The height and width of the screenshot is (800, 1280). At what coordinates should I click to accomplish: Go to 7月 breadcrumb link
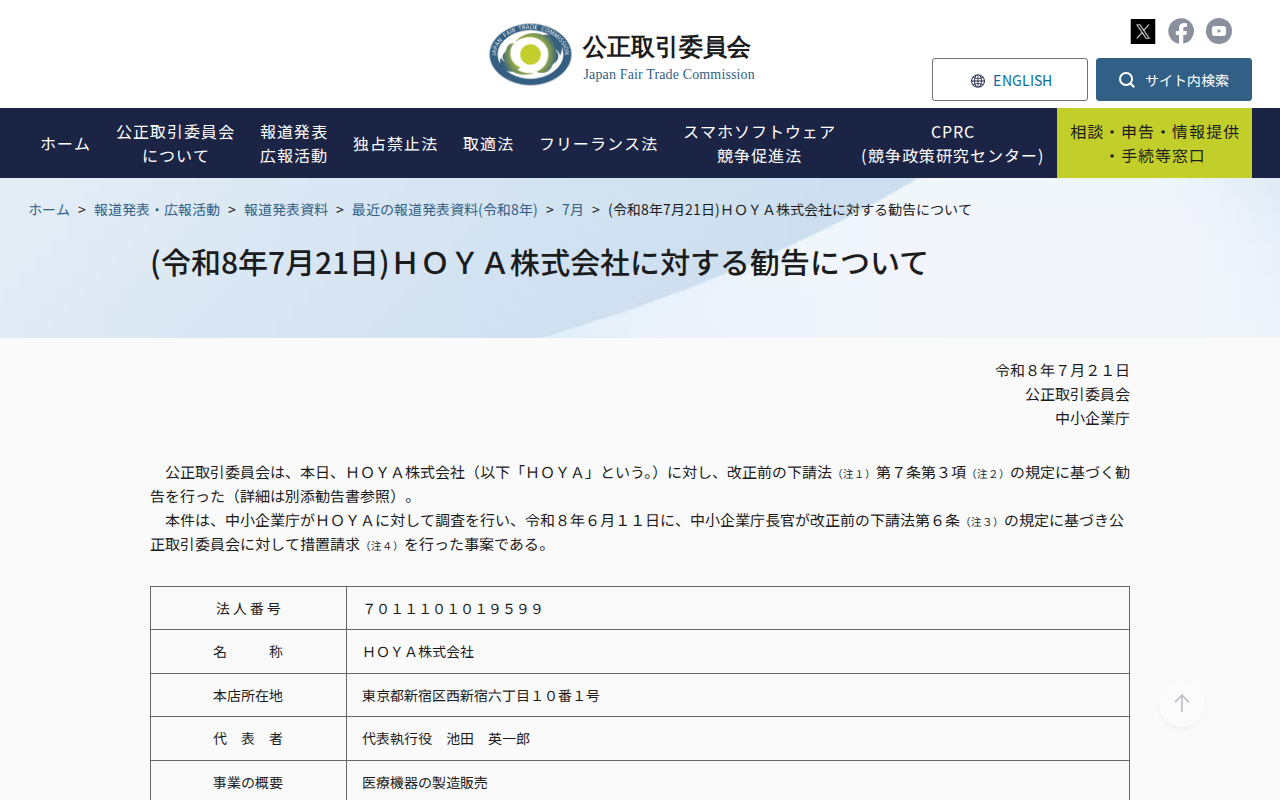pos(573,210)
